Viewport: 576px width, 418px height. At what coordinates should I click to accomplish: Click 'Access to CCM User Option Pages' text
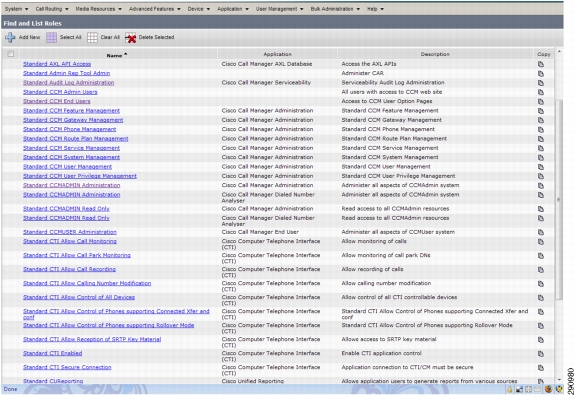point(387,101)
